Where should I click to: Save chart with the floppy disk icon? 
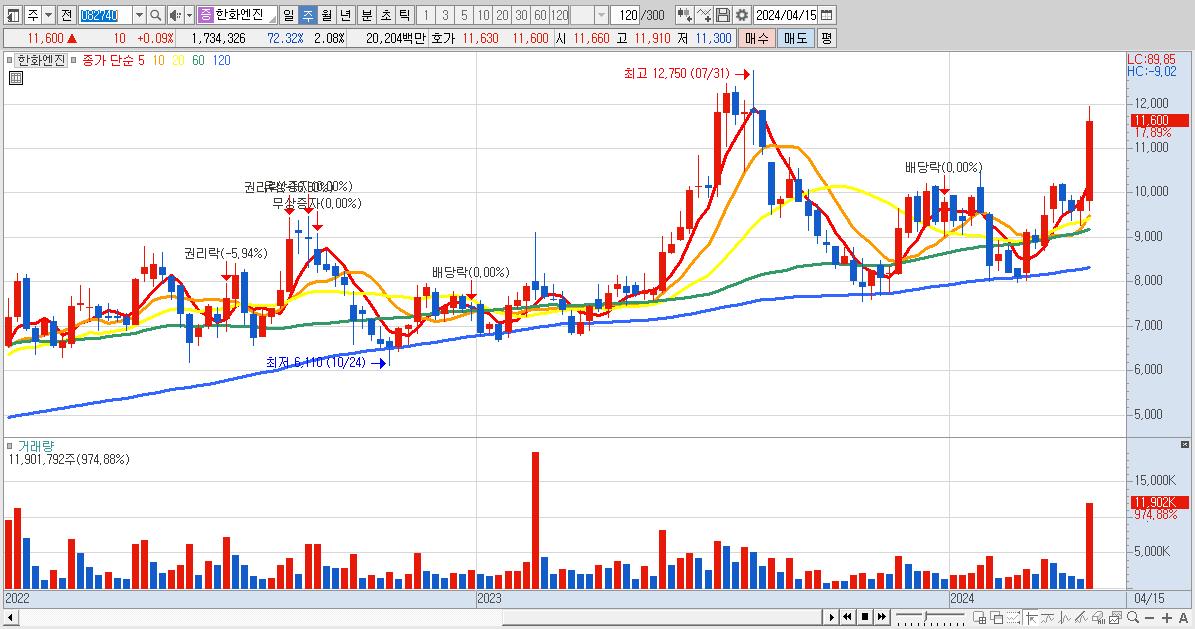click(723, 14)
